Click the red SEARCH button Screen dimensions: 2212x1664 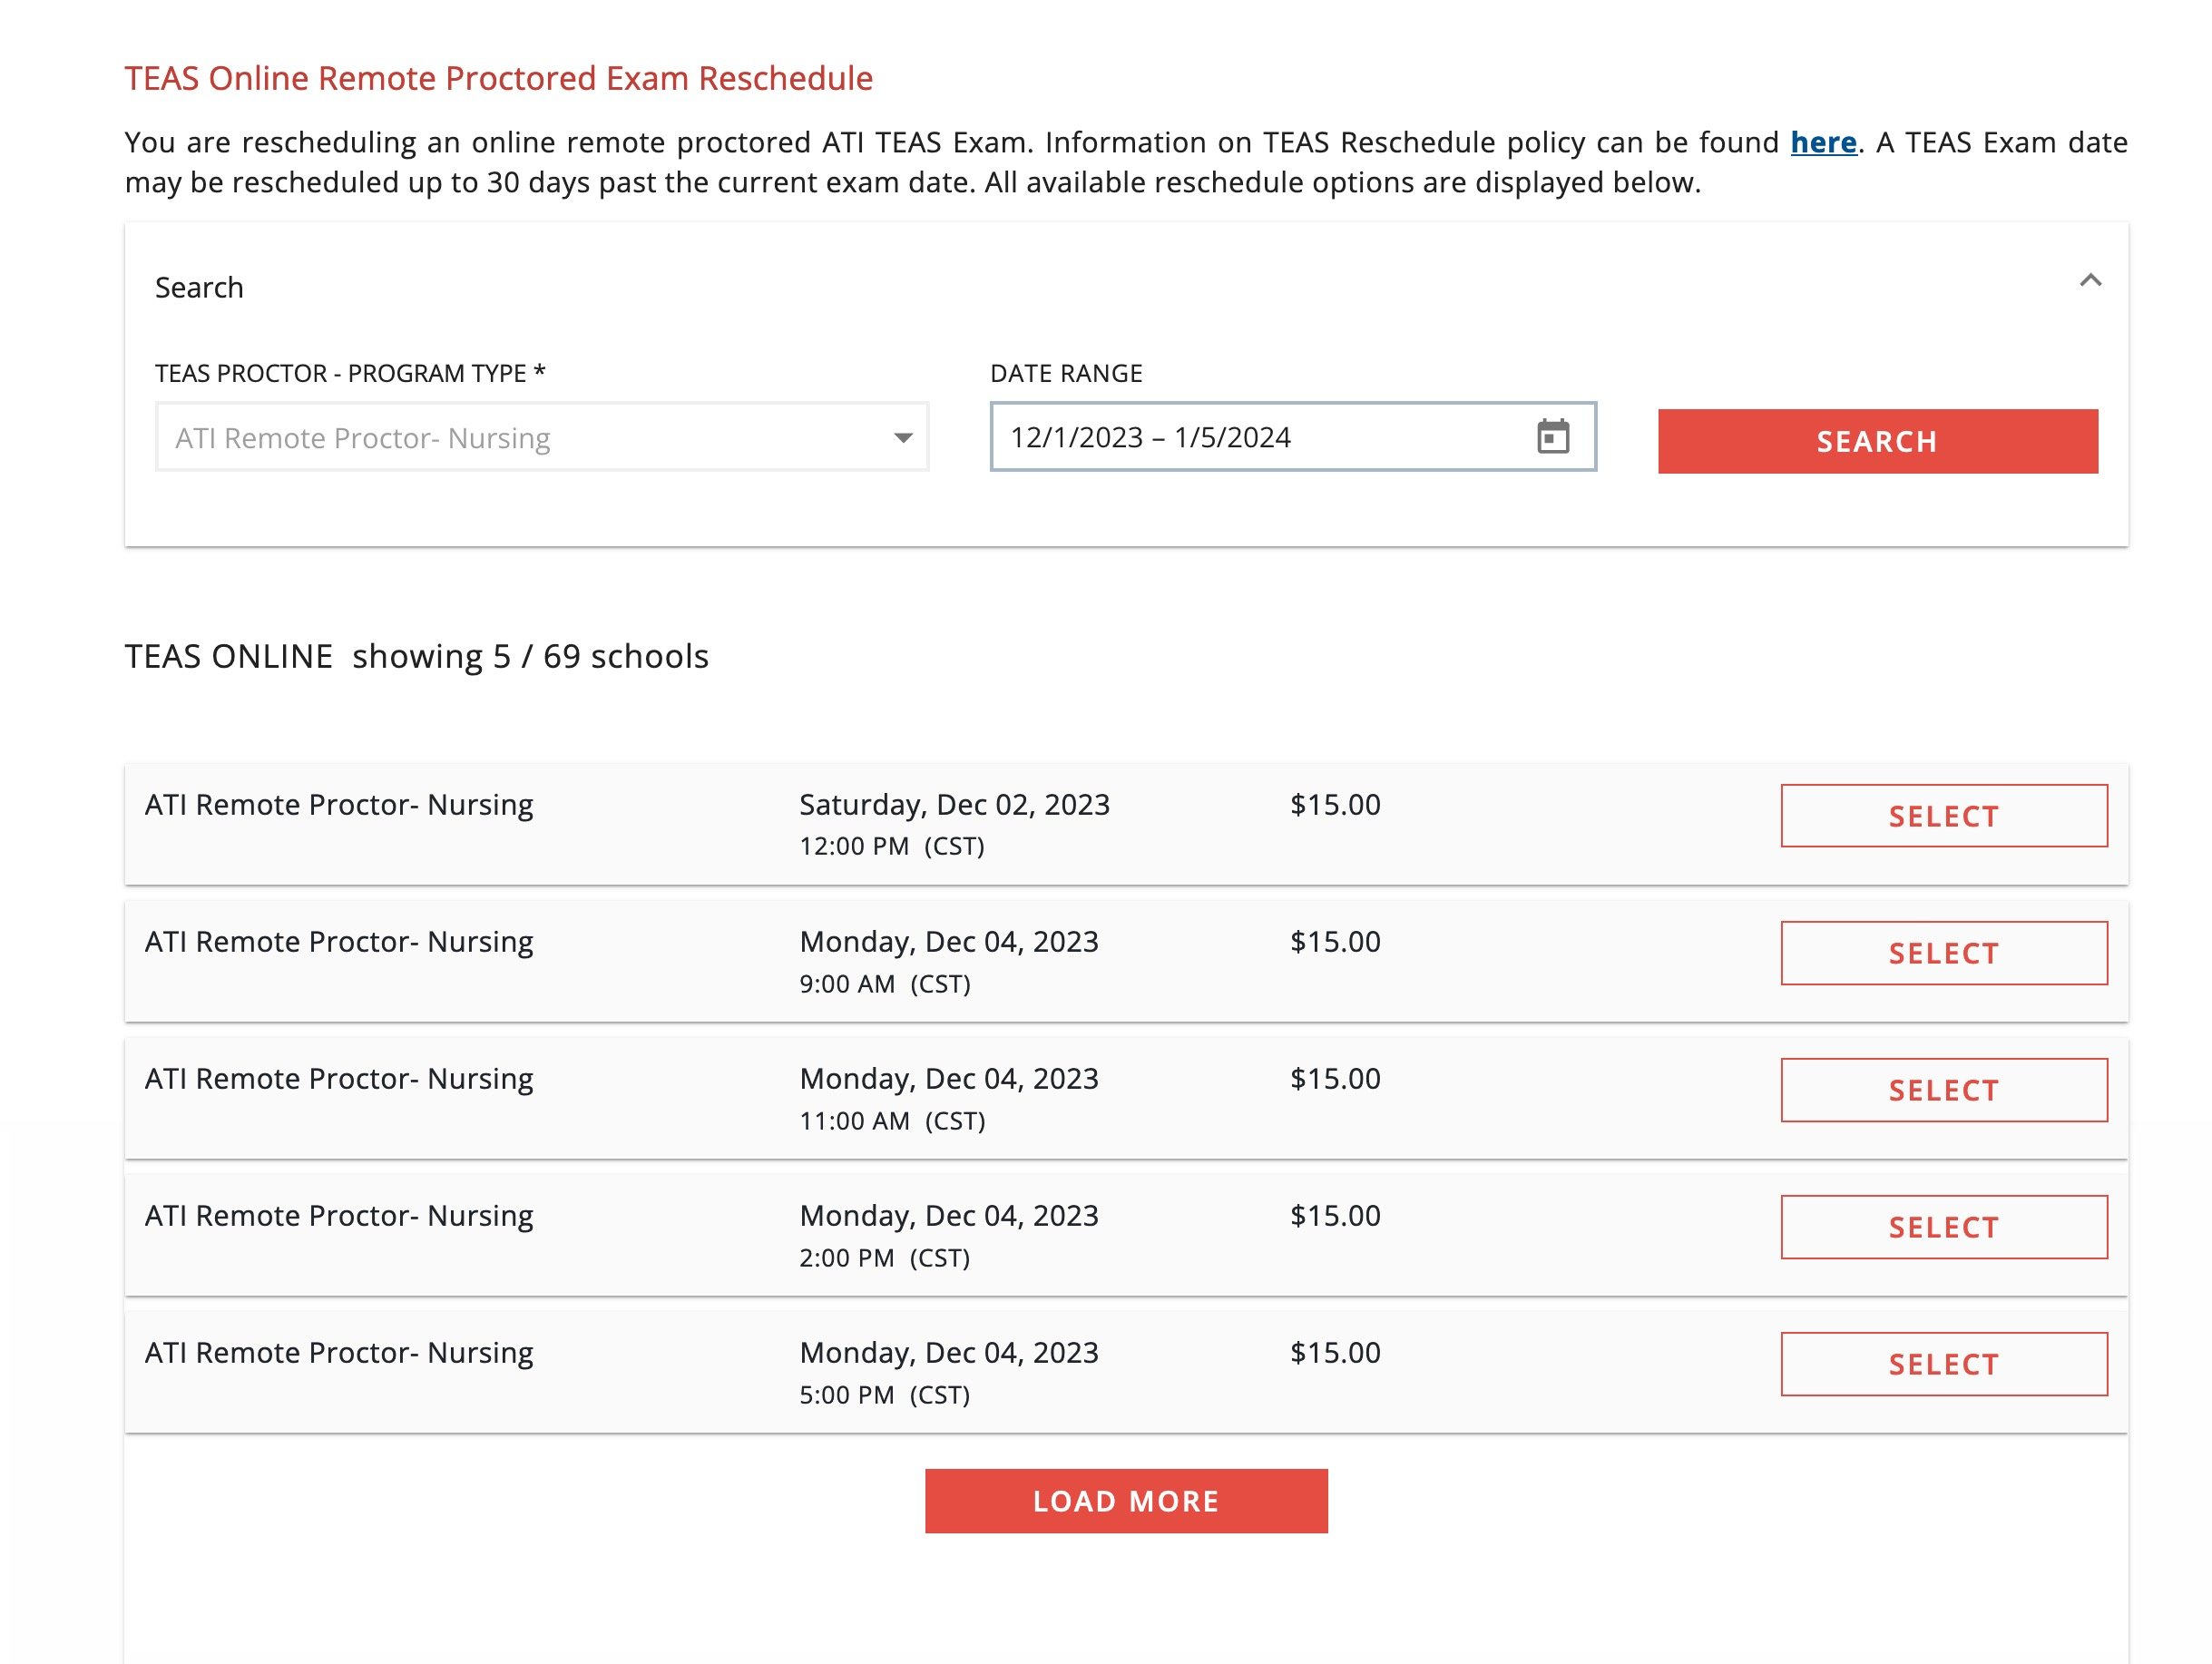coord(1877,441)
